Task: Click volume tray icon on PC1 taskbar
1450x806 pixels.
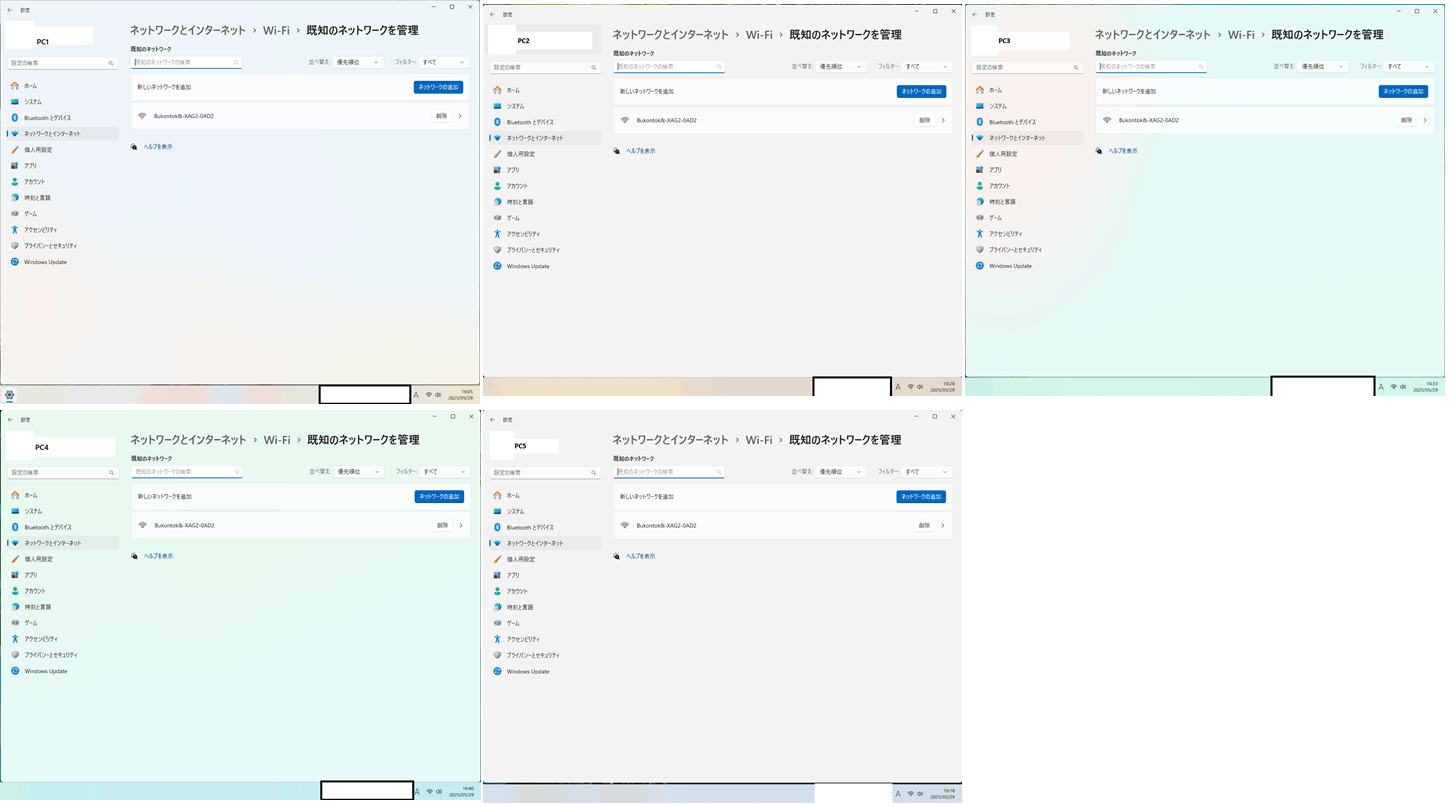Action: click(439, 395)
